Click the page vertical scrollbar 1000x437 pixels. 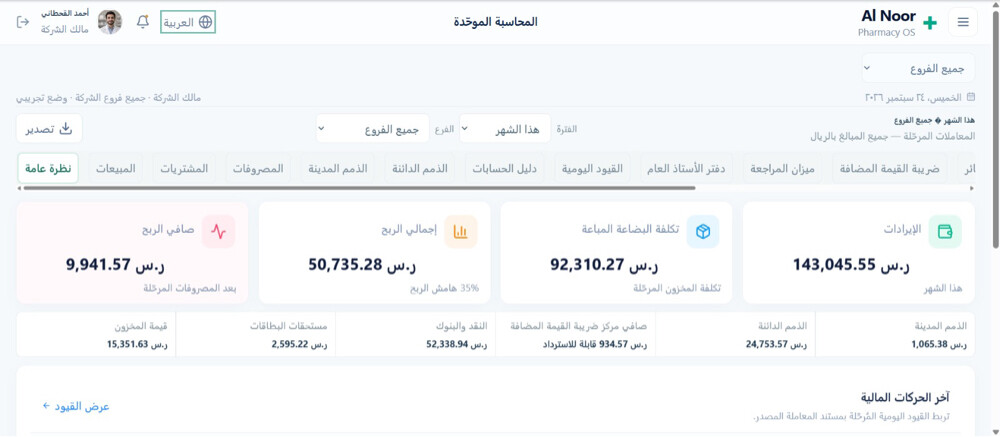tap(996, 128)
